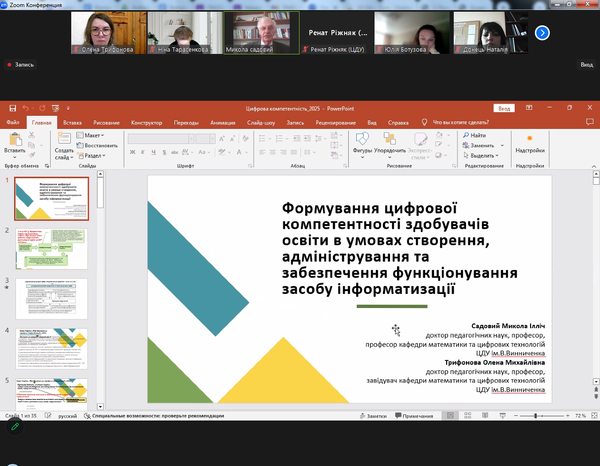Click the Вставить paste icon

tap(16, 140)
